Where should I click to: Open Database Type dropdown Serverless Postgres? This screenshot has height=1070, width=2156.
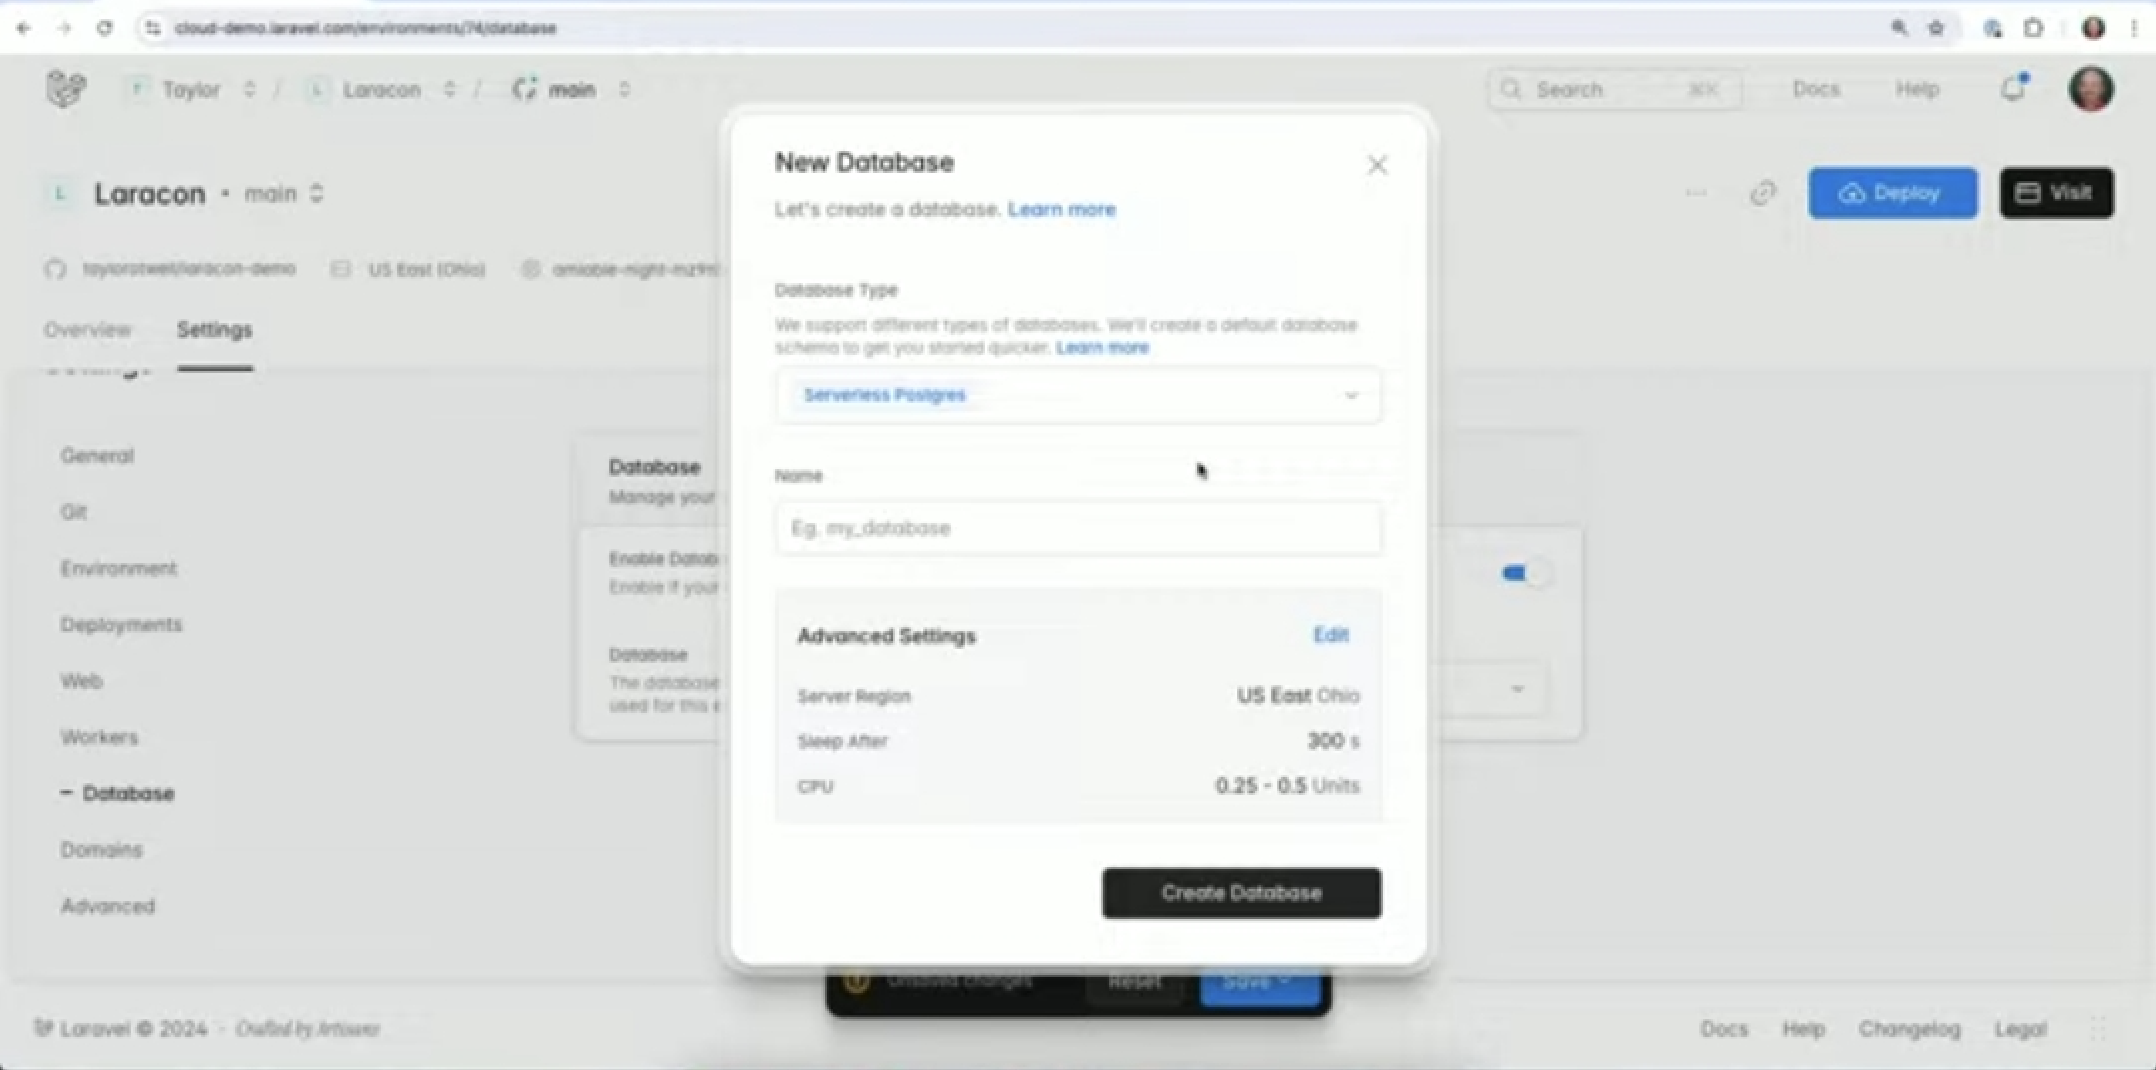1078,395
